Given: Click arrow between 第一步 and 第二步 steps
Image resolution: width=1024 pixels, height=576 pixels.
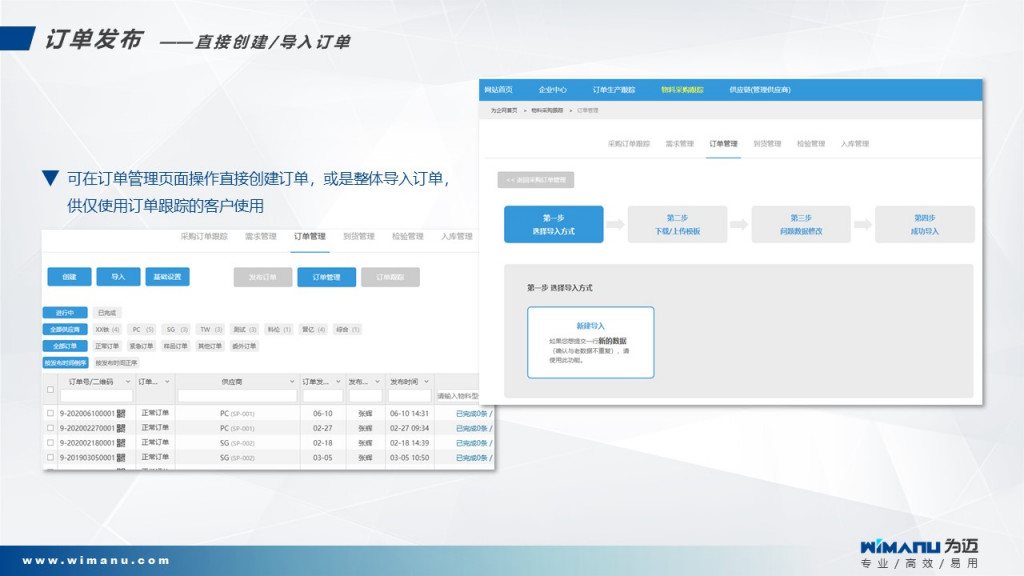Looking at the screenshot, I should click(615, 225).
